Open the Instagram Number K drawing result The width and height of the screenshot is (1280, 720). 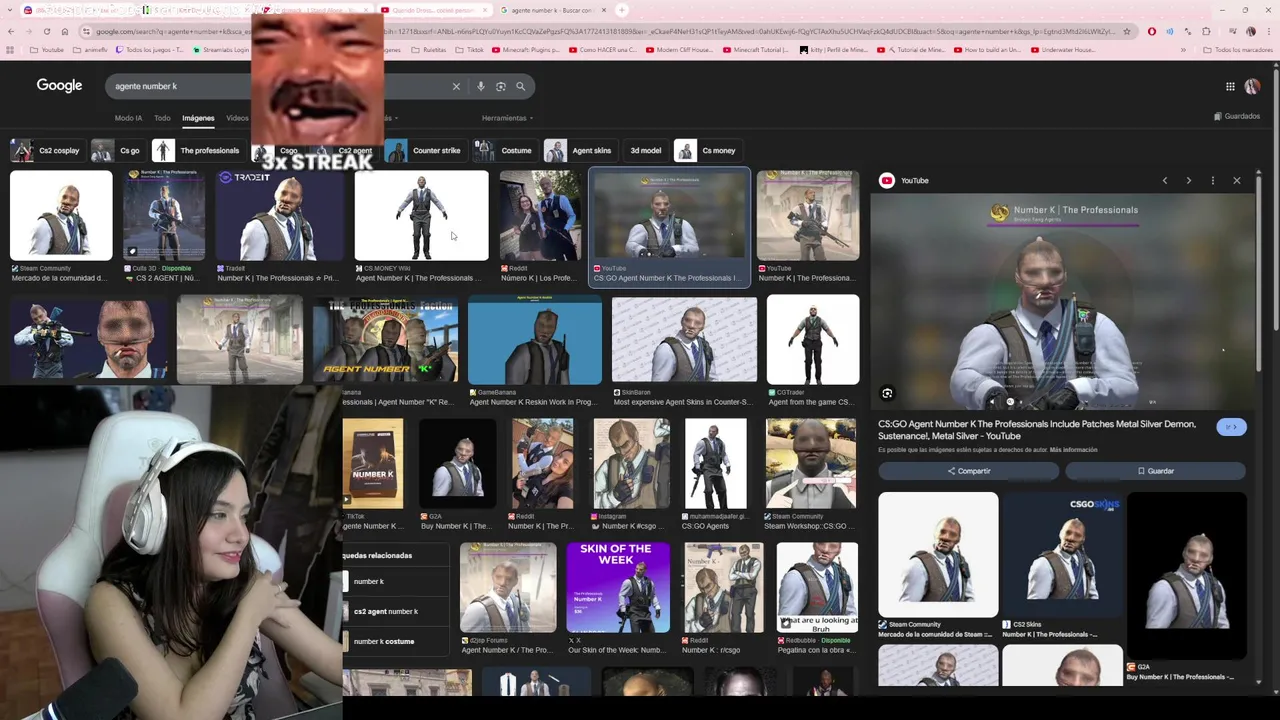coord(631,464)
